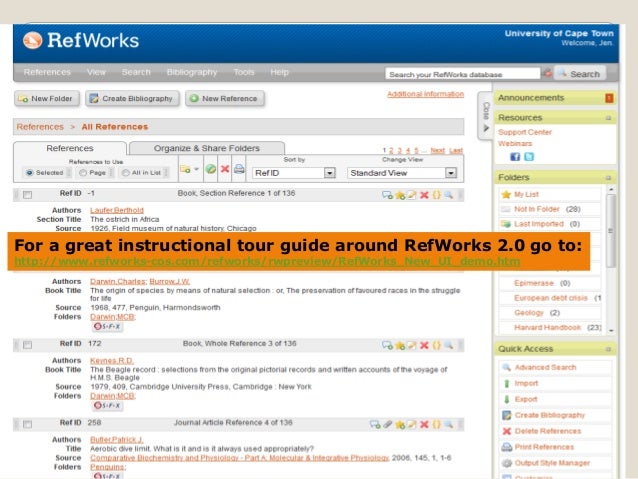
Task: Open the References menu
Action: tap(47, 72)
